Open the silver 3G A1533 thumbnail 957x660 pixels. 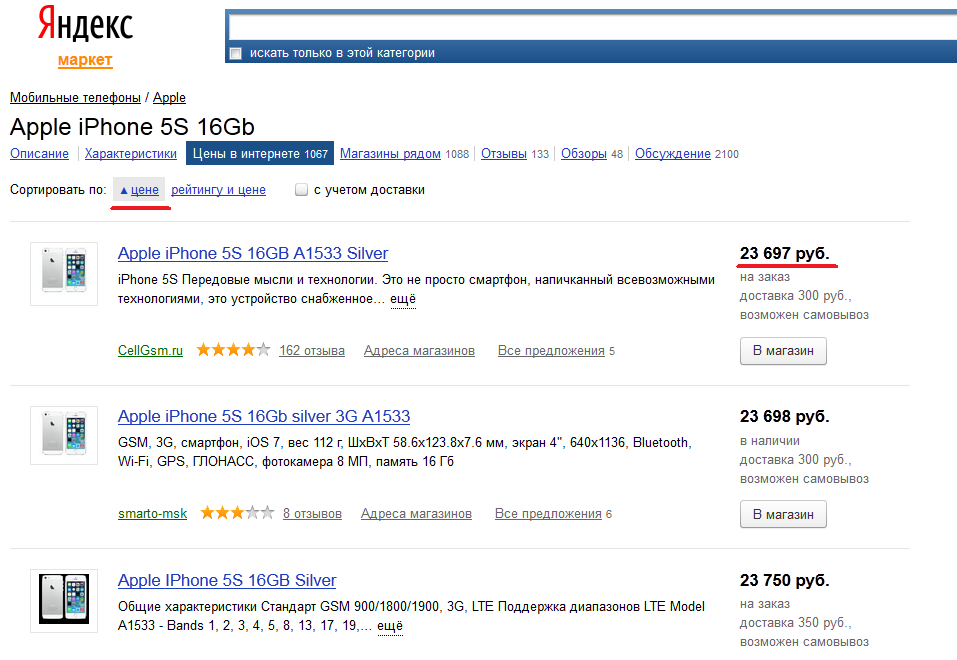tap(64, 435)
